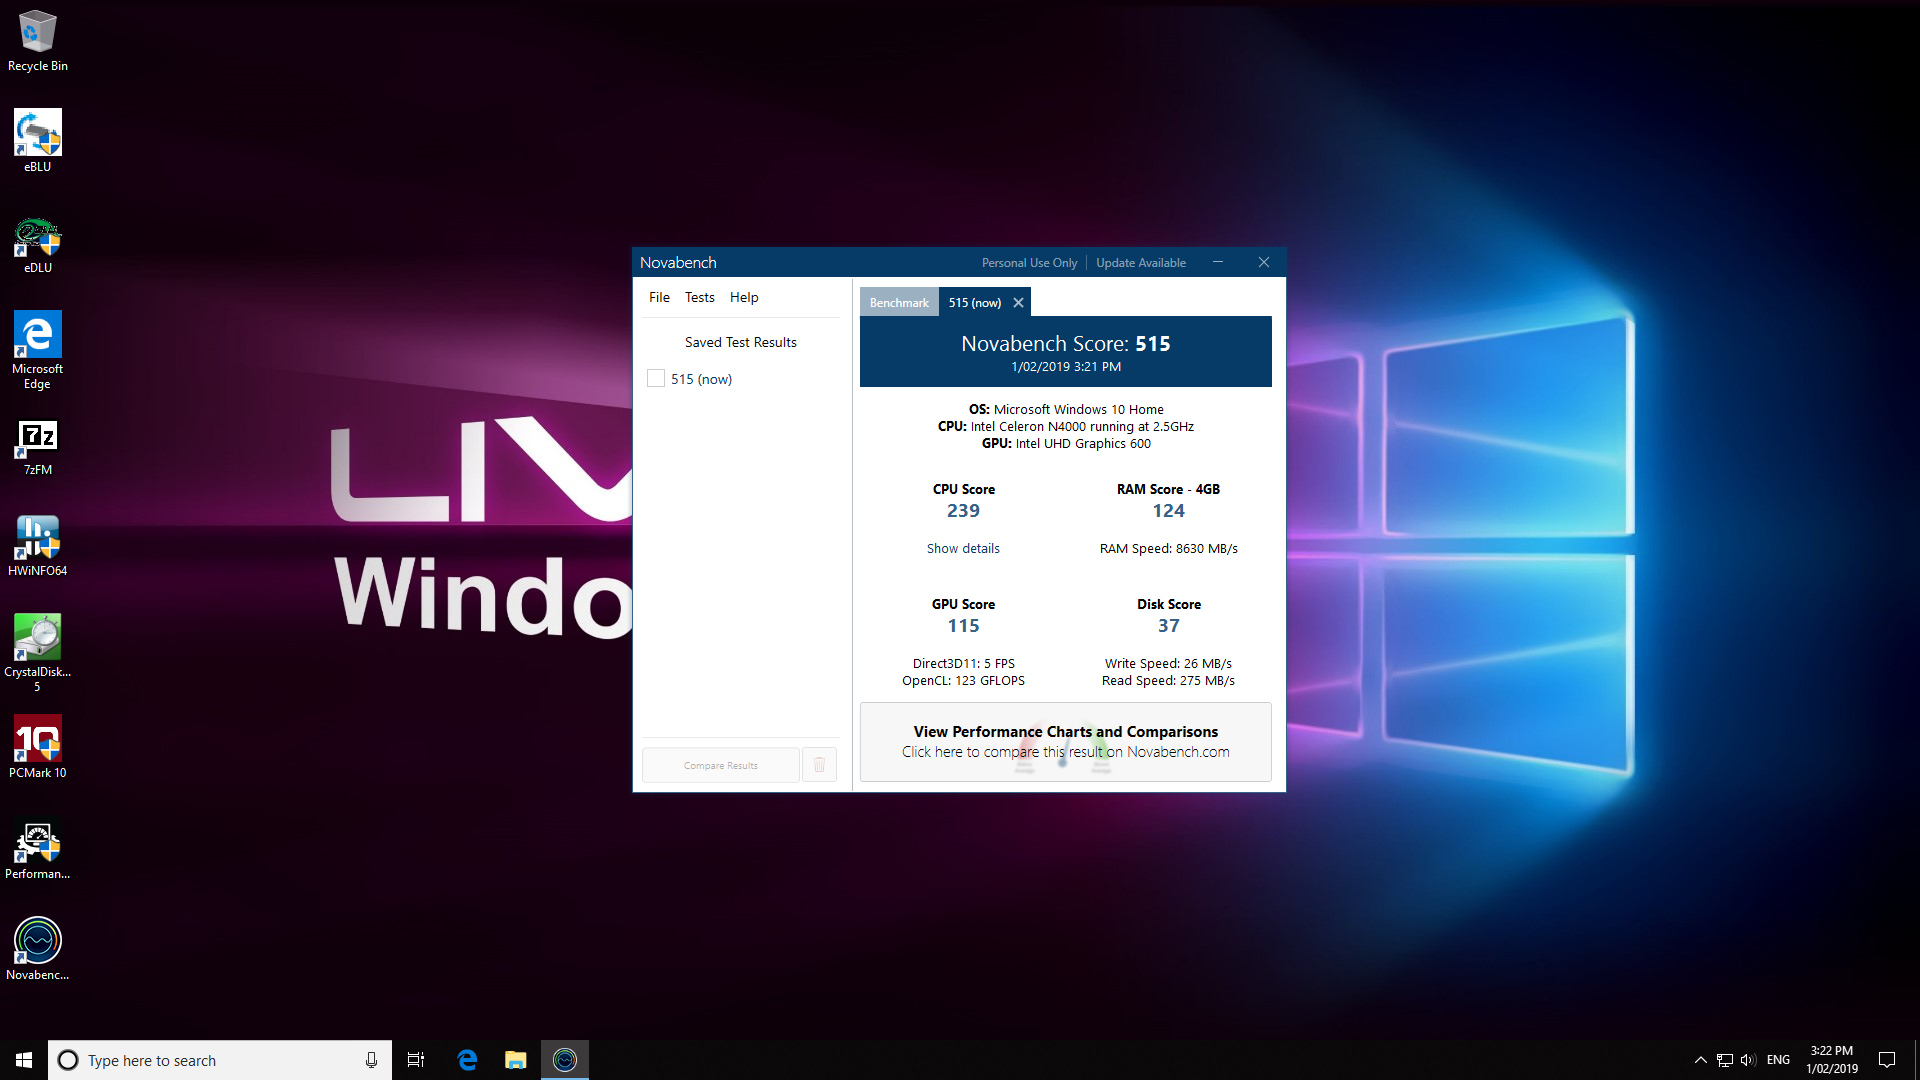Open the network status tray icon
The width and height of the screenshot is (1920, 1080).
tap(1725, 1060)
